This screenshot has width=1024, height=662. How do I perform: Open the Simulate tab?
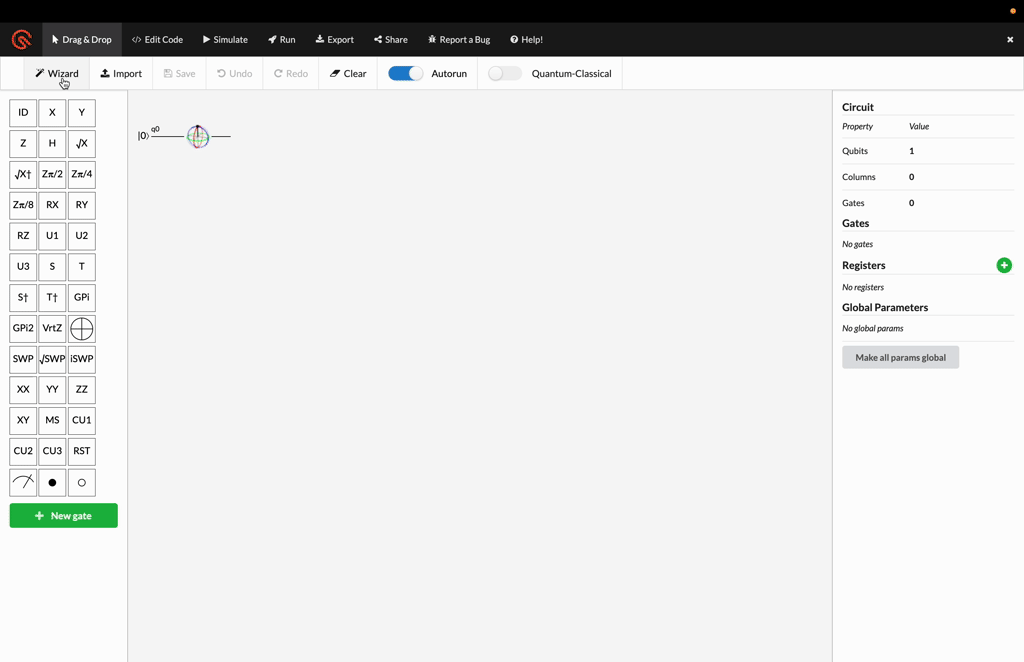coord(225,39)
